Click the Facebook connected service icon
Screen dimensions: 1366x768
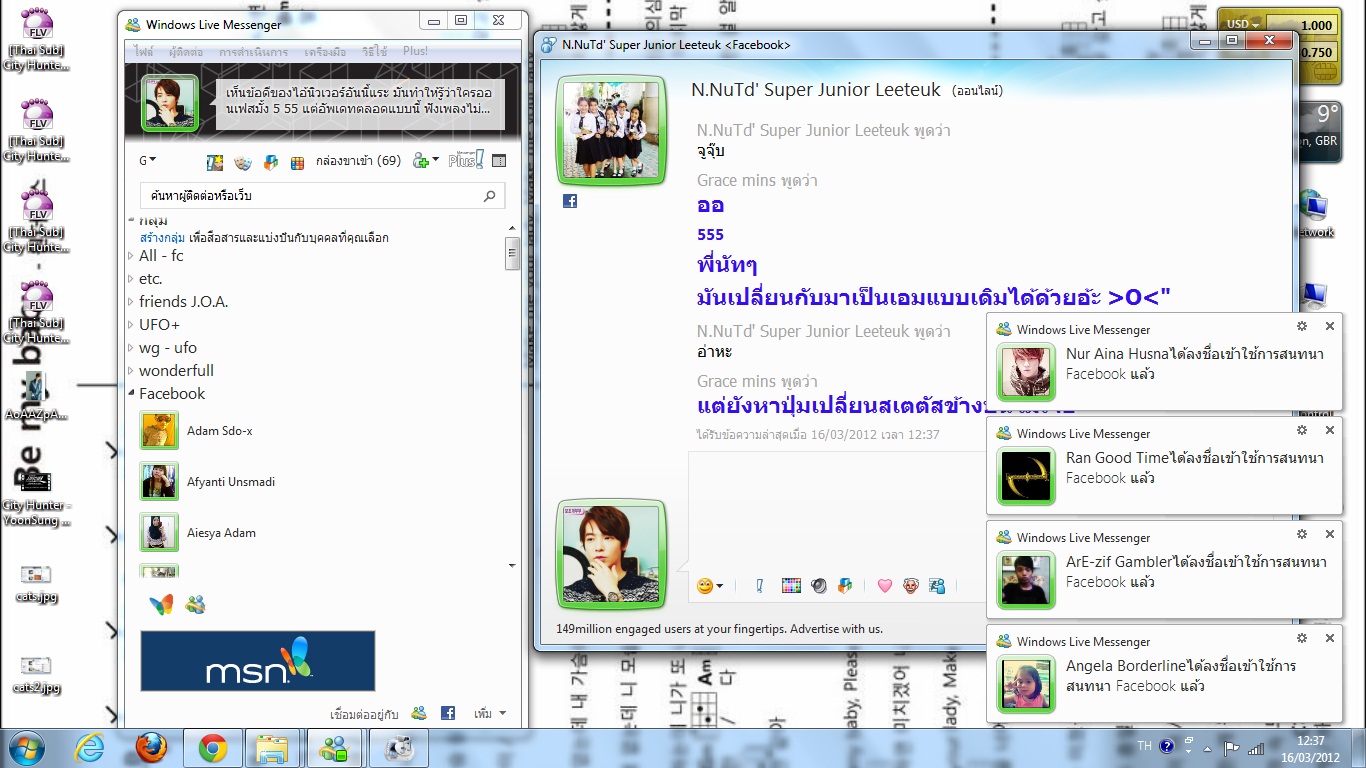(448, 713)
